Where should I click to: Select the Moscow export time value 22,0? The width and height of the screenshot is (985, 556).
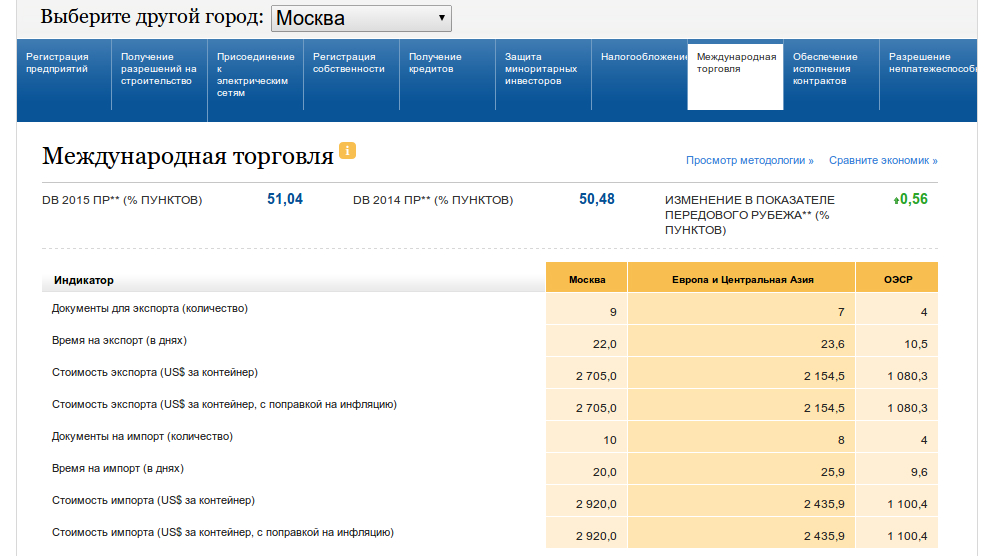coord(604,344)
